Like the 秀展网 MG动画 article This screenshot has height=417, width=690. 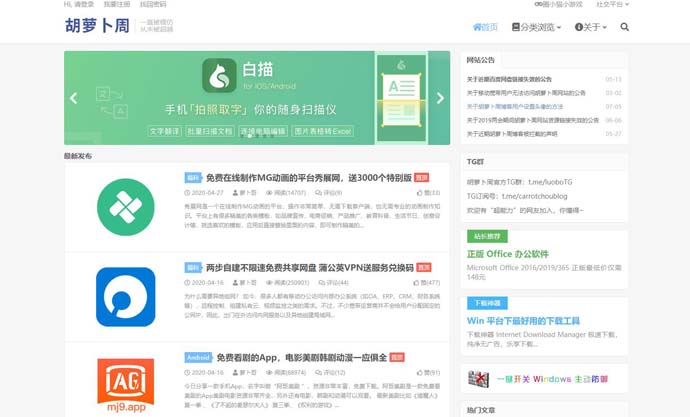[x=428, y=193]
